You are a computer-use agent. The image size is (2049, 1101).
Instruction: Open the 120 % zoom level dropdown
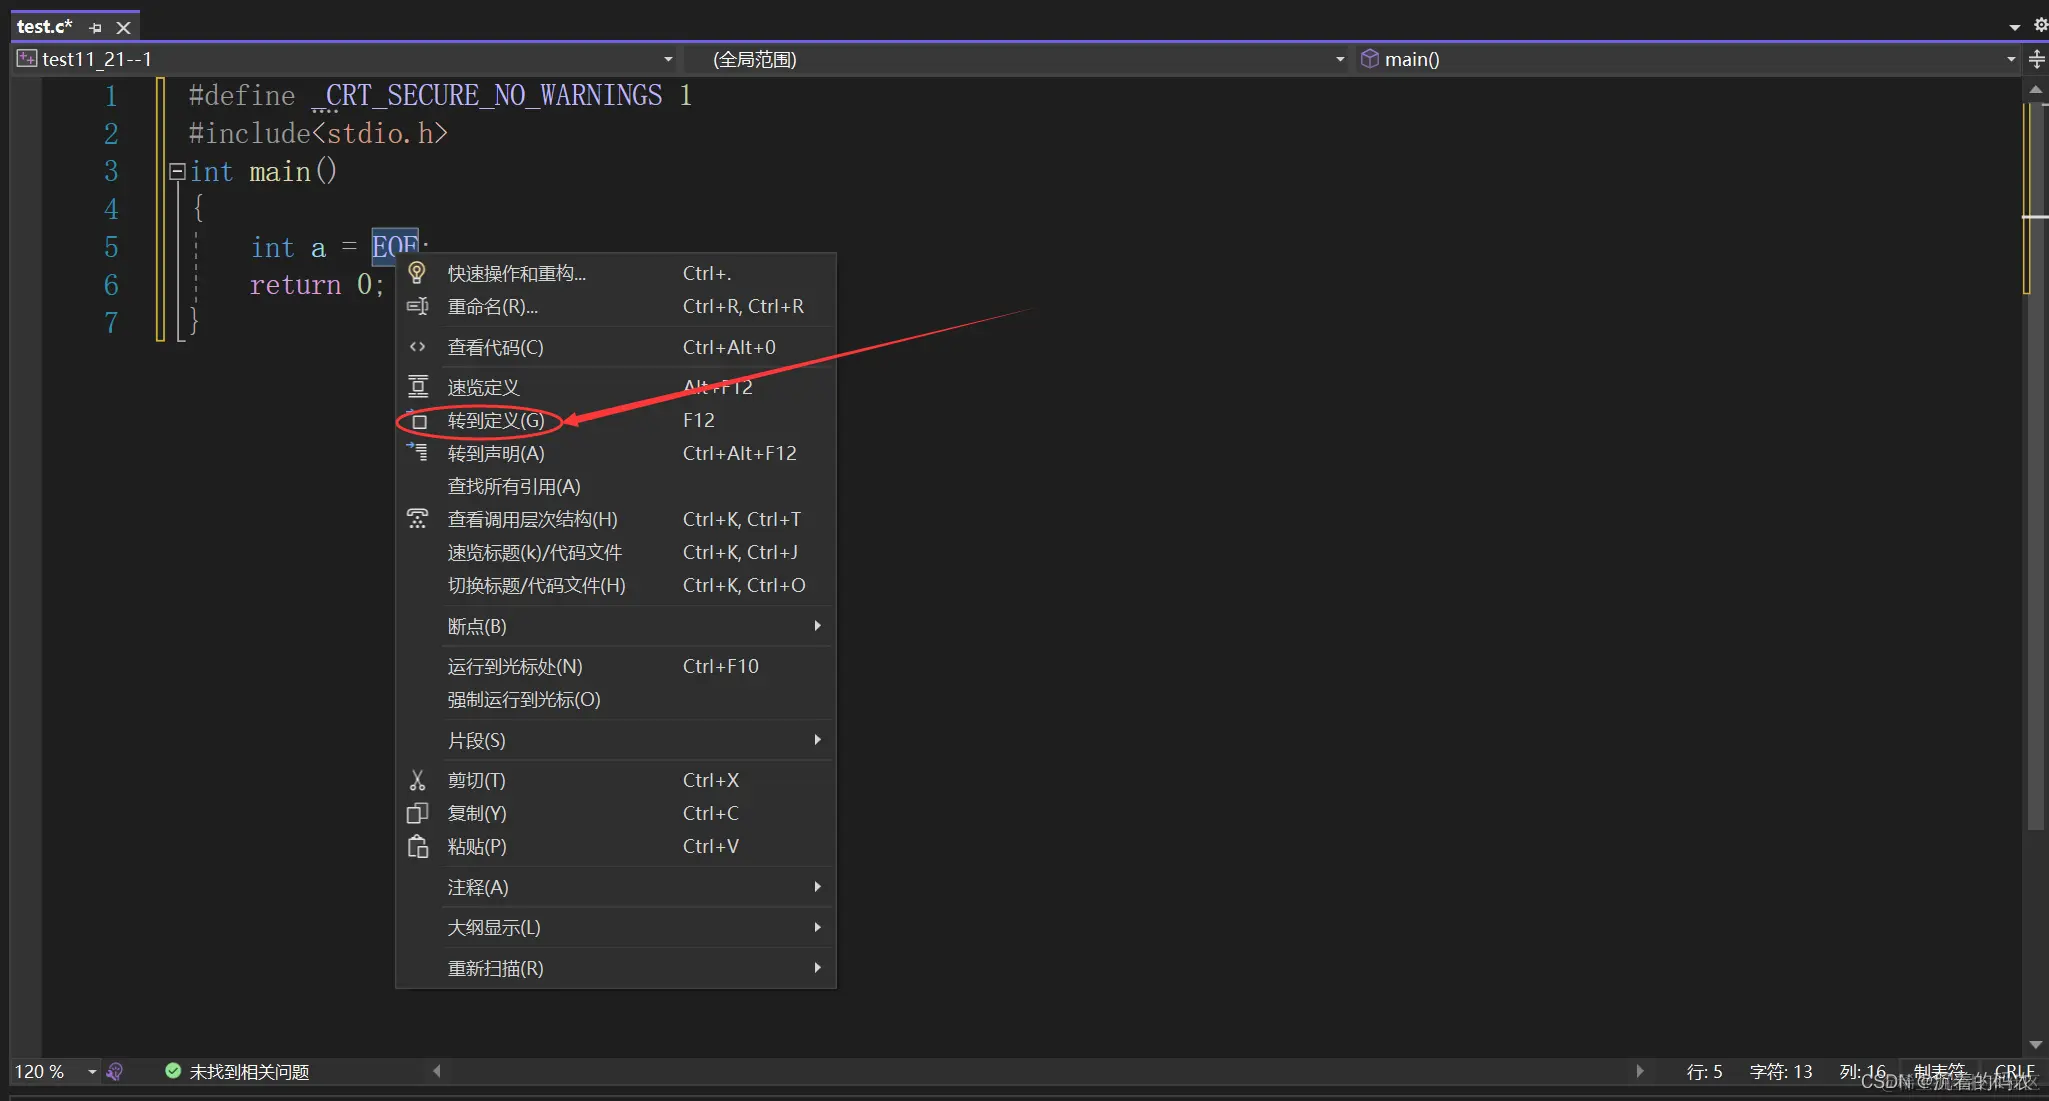click(92, 1072)
